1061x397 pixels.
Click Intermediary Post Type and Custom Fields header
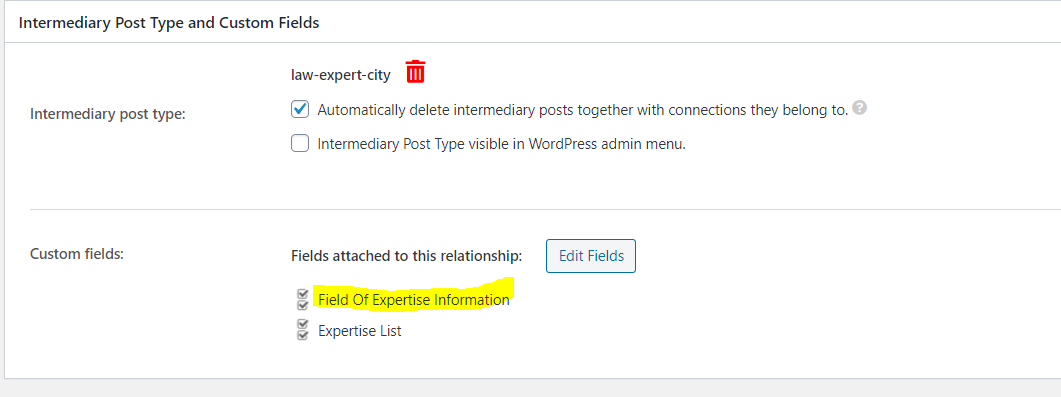pyautogui.click(x=168, y=22)
